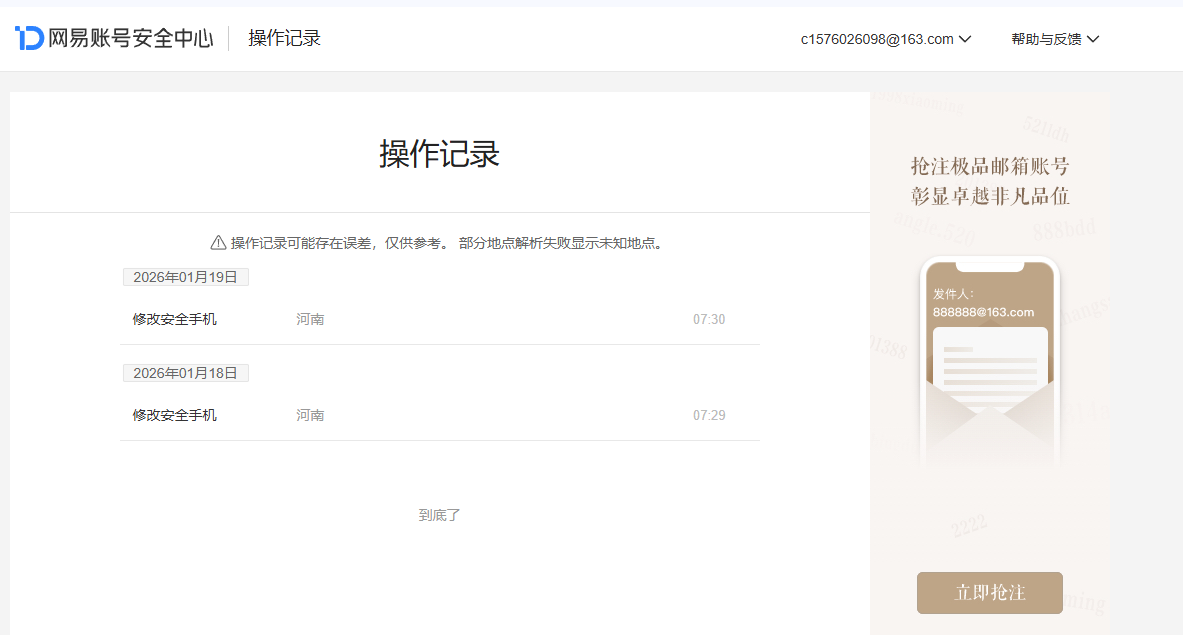Expand the c1576026098@163.com account dropdown

click(886, 39)
